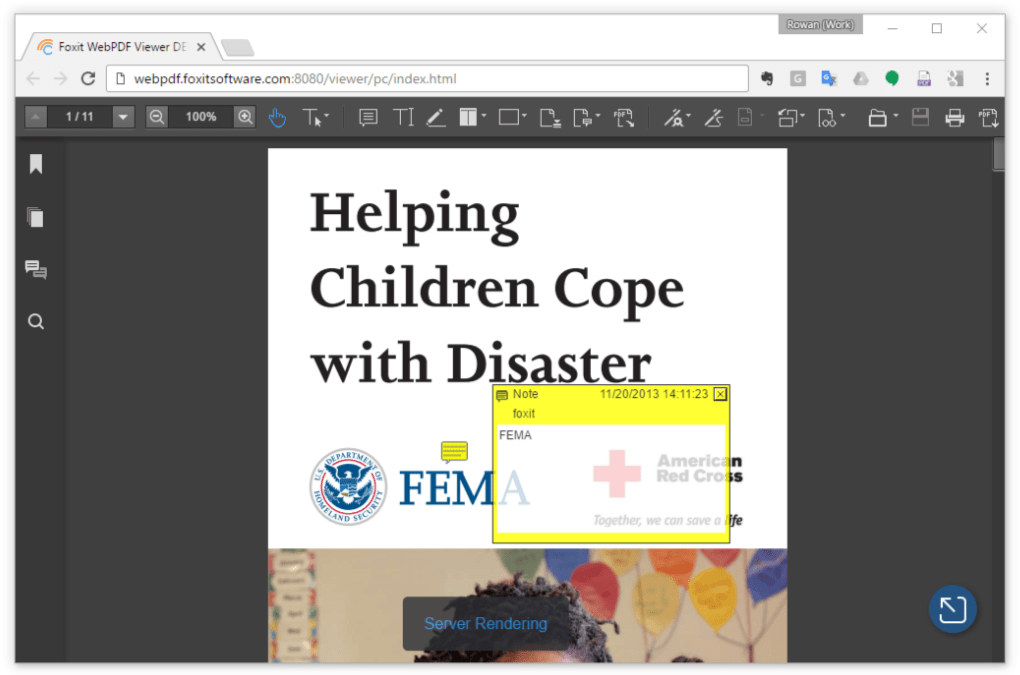
Task: Click the ink signature pen icon
Action: [713, 118]
